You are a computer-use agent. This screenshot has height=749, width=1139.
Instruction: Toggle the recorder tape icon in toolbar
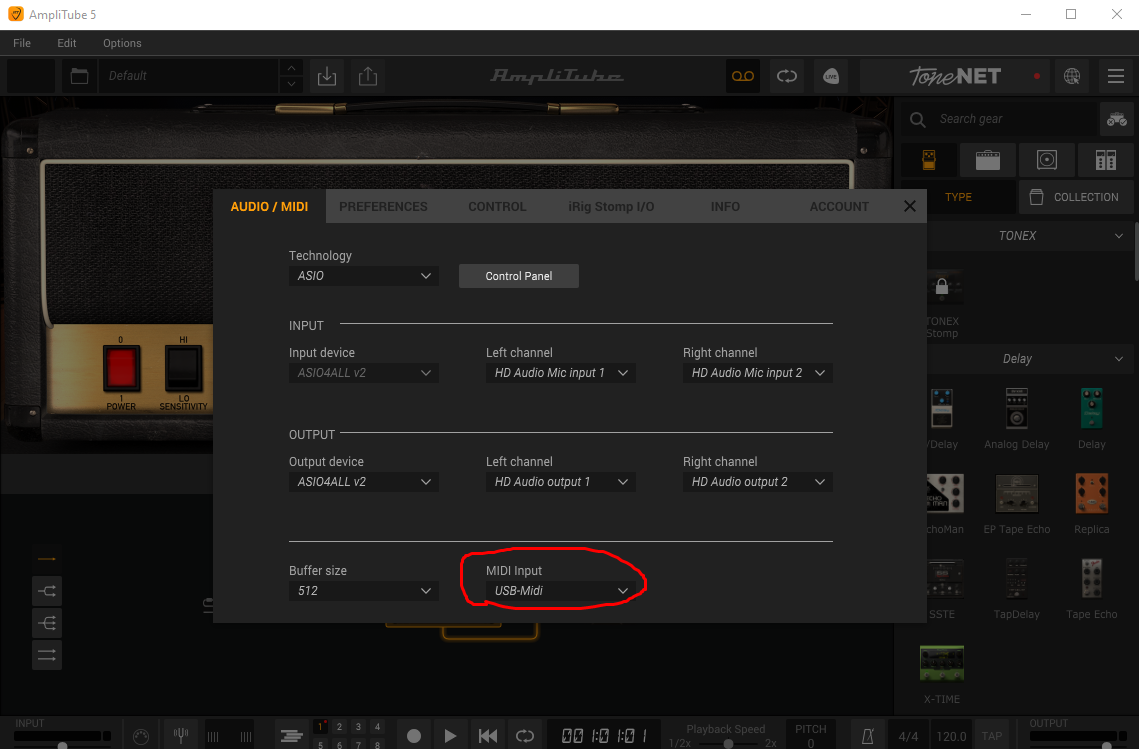click(x=742, y=76)
